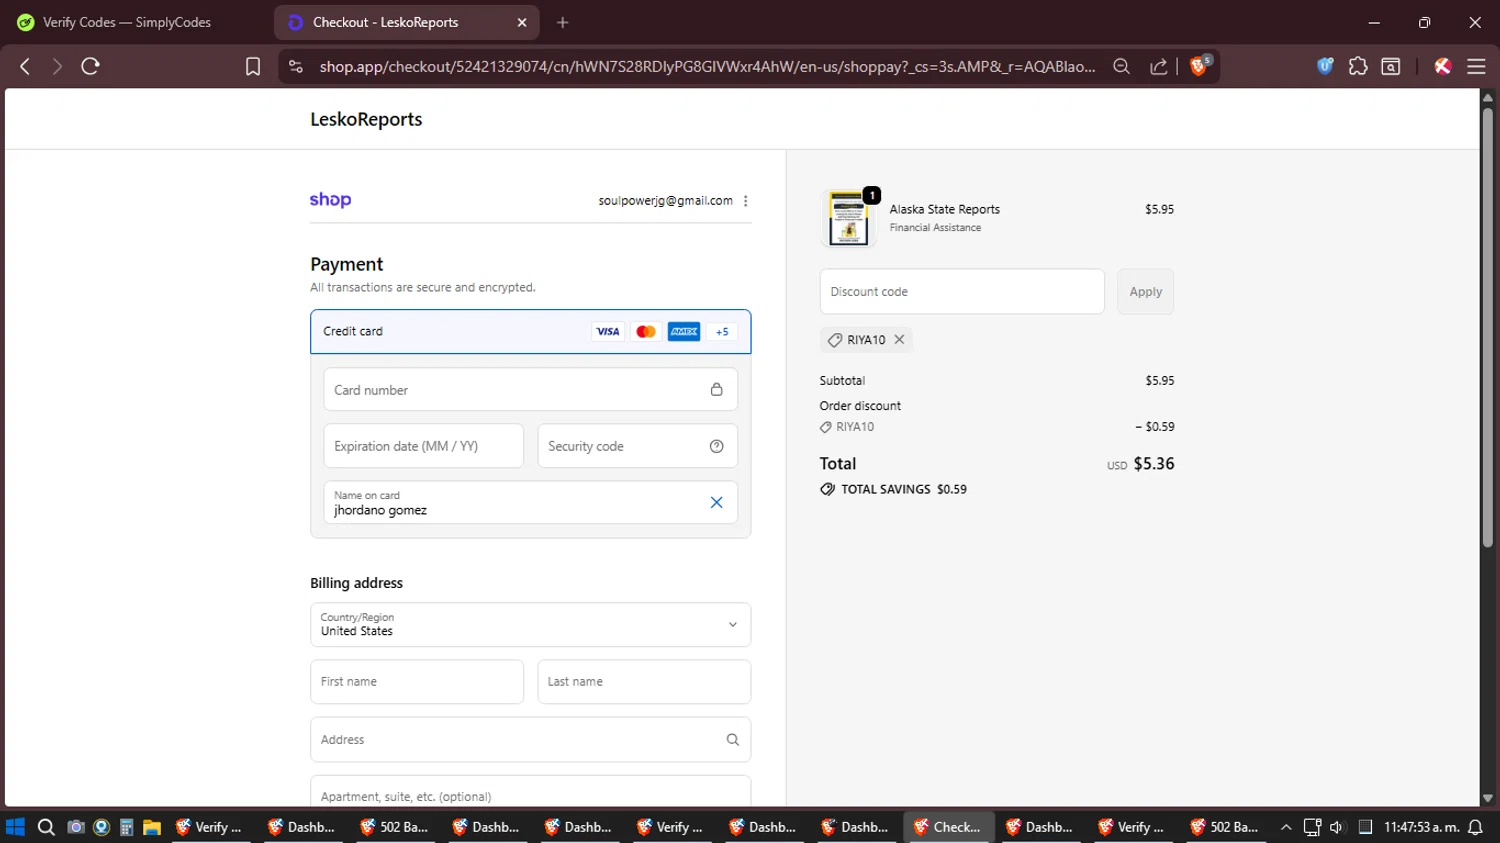Click the Total $5.36 amount
This screenshot has width=1500, height=843.
pyautogui.click(x=1154, y=464)
